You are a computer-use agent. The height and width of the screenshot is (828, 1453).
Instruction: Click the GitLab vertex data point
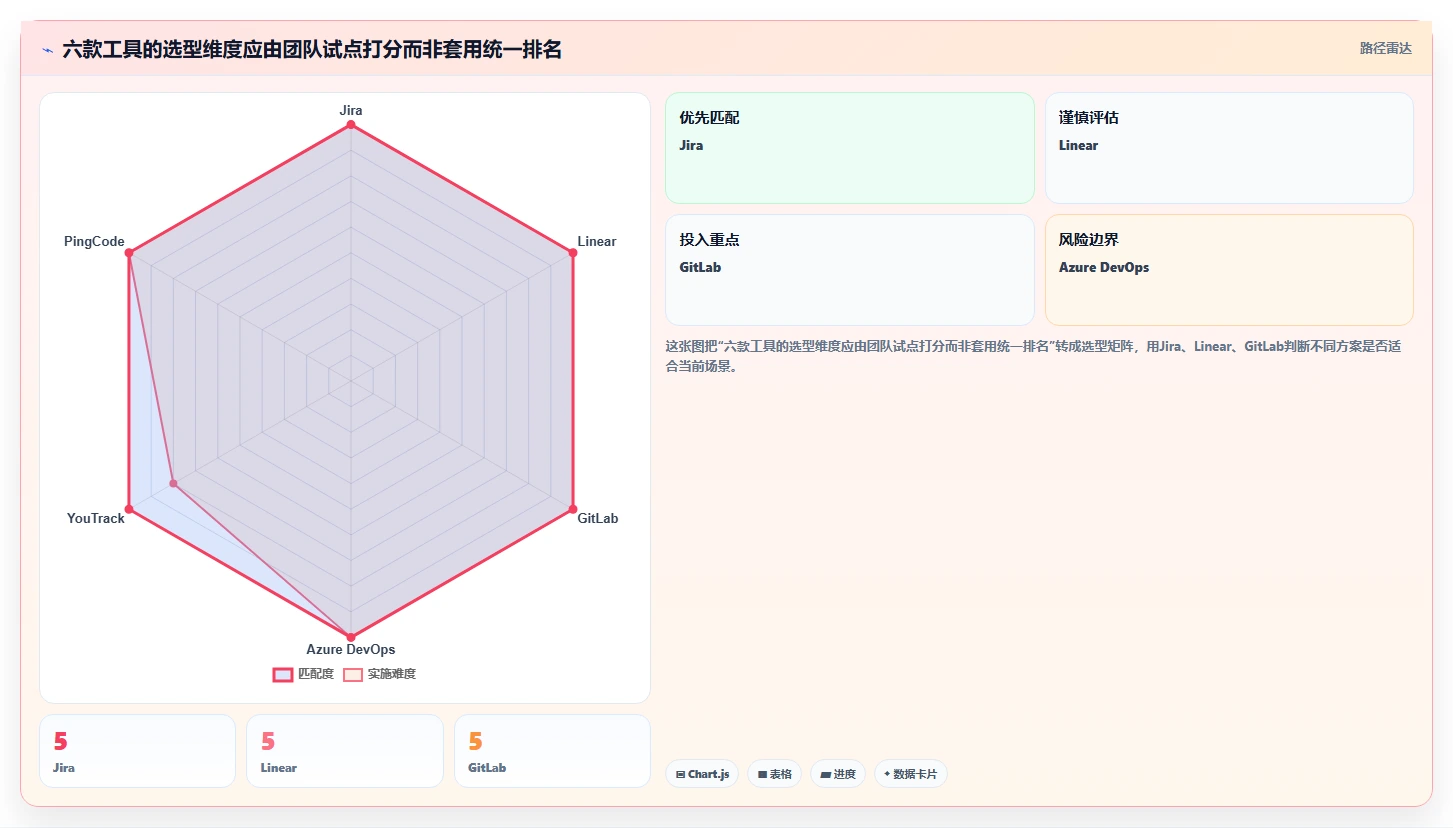(573, 509)
